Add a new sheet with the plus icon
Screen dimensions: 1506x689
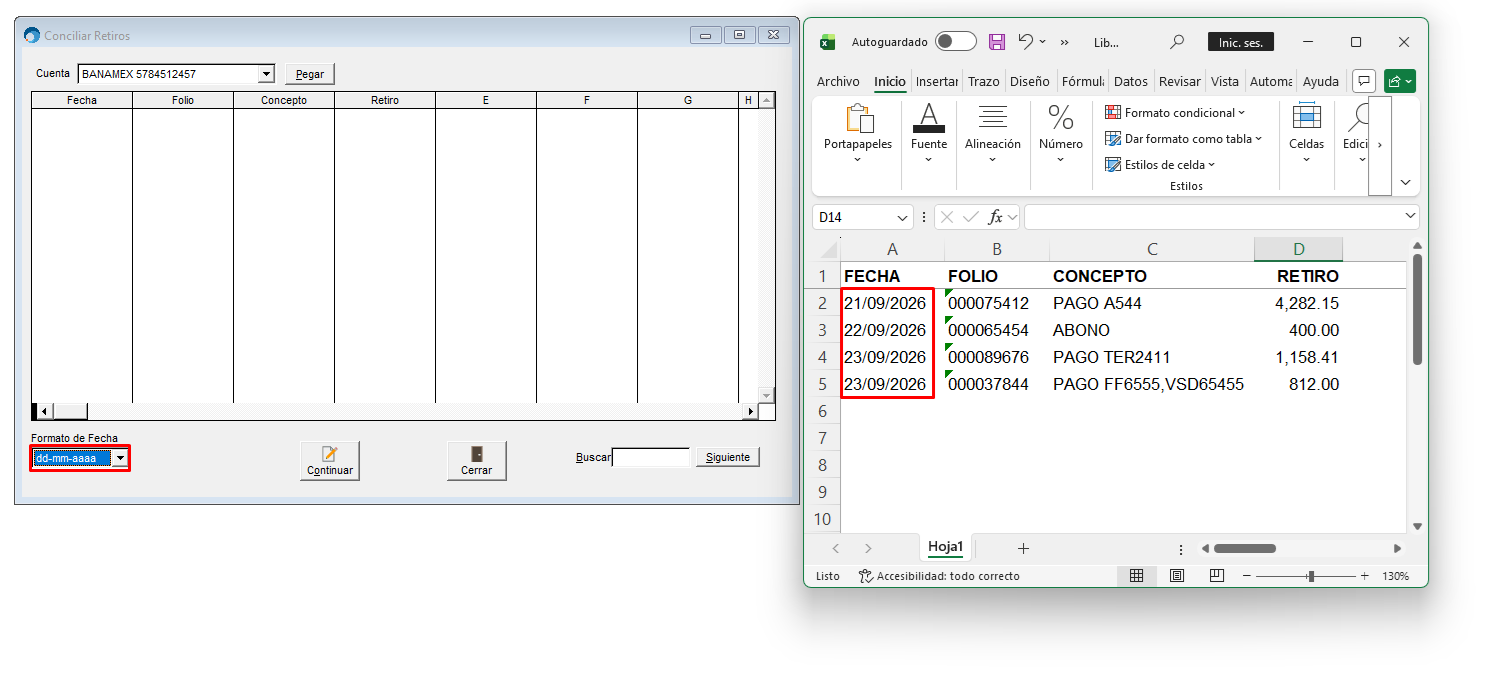tap(1023, 548)
